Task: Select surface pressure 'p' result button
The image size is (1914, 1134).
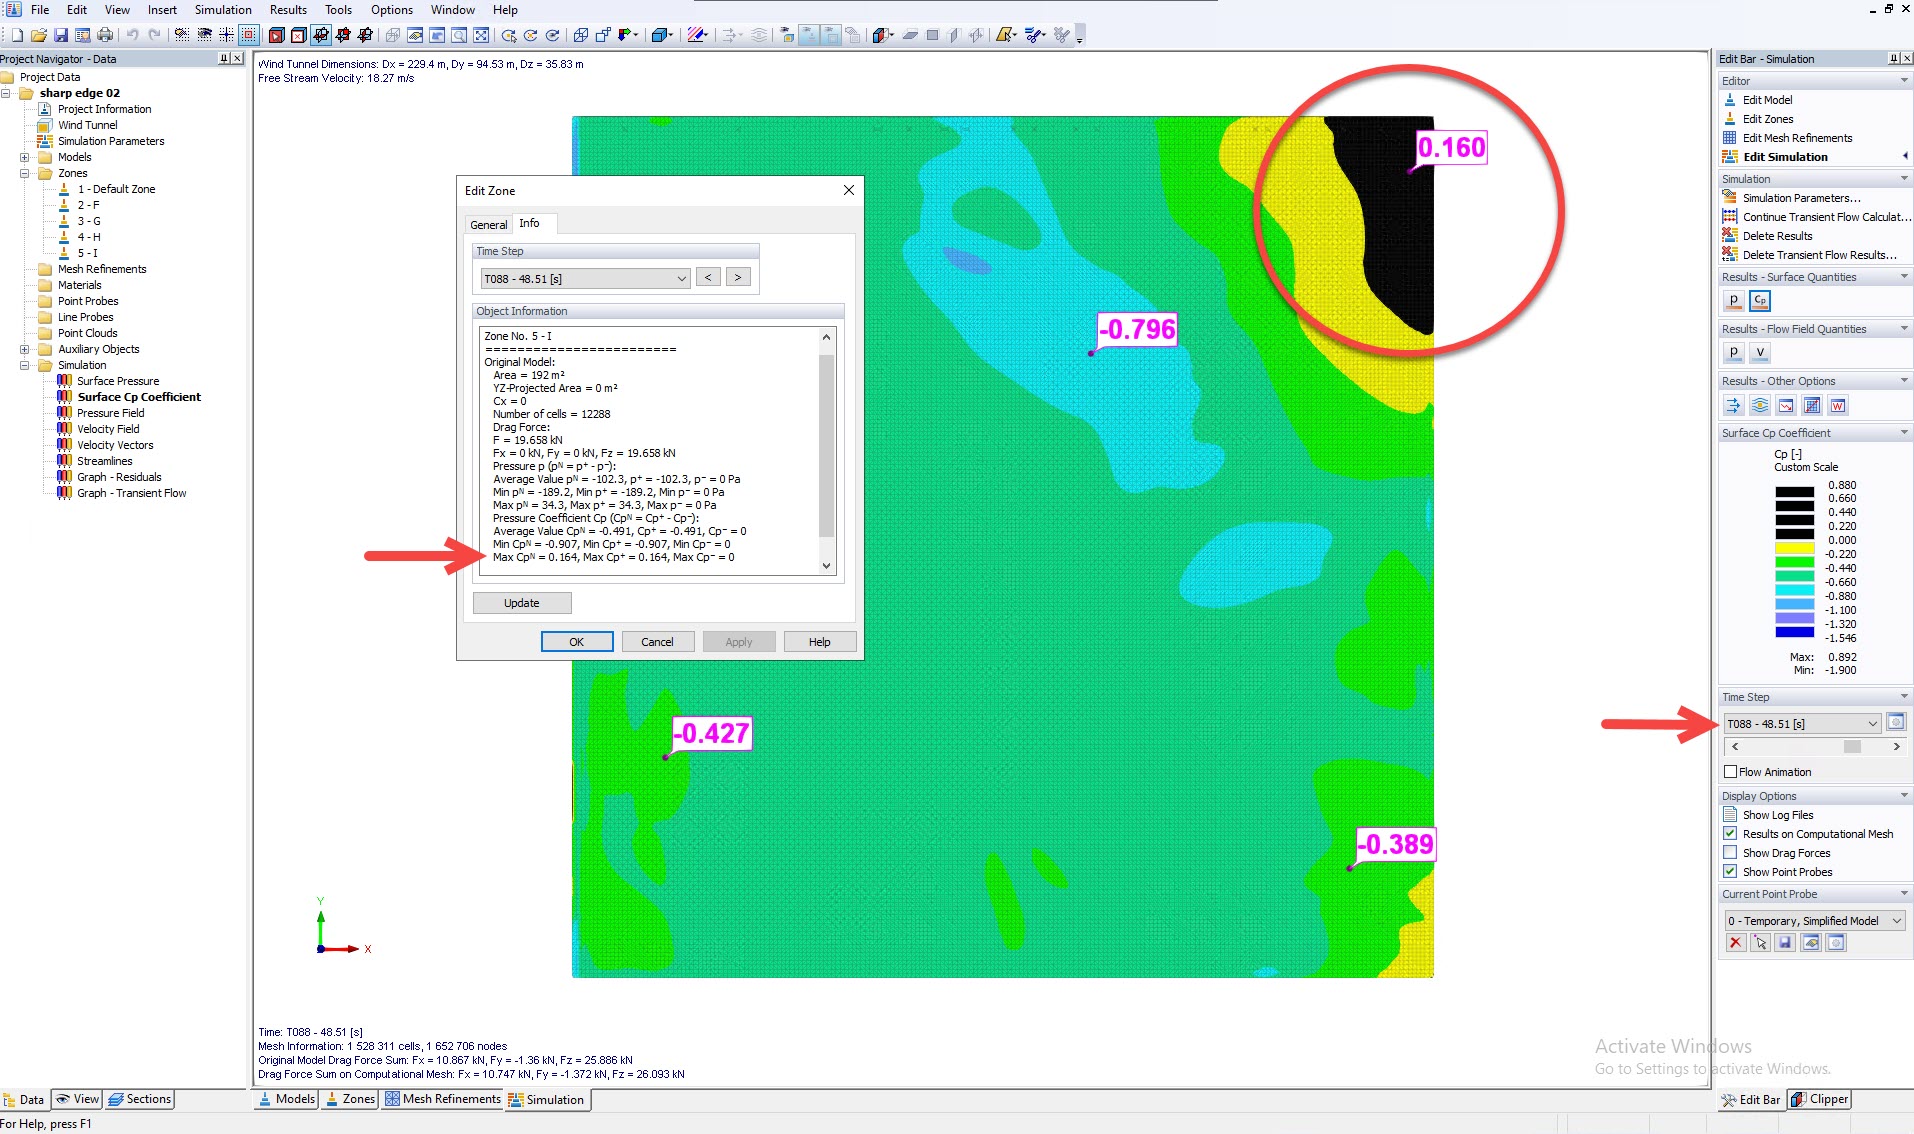Action: 1734,300
